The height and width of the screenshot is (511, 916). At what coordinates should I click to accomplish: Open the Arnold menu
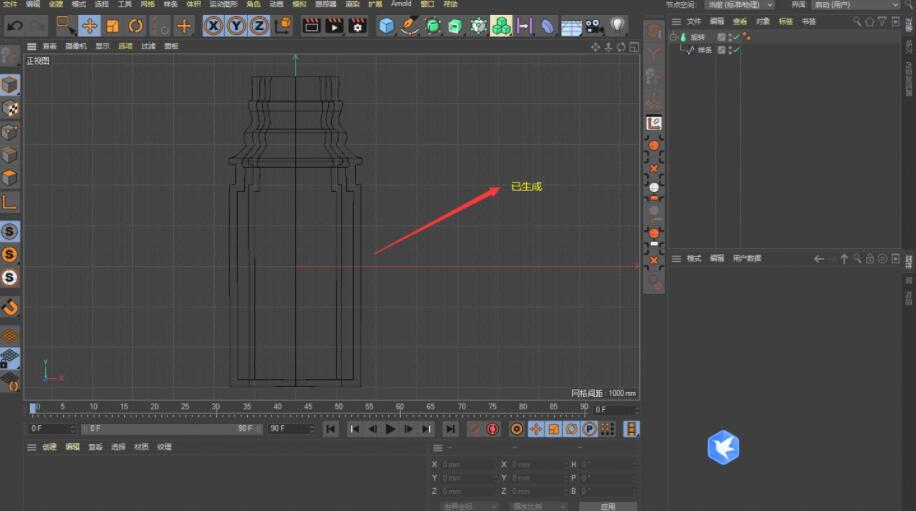pyautogui.click(x=401, y=4)
